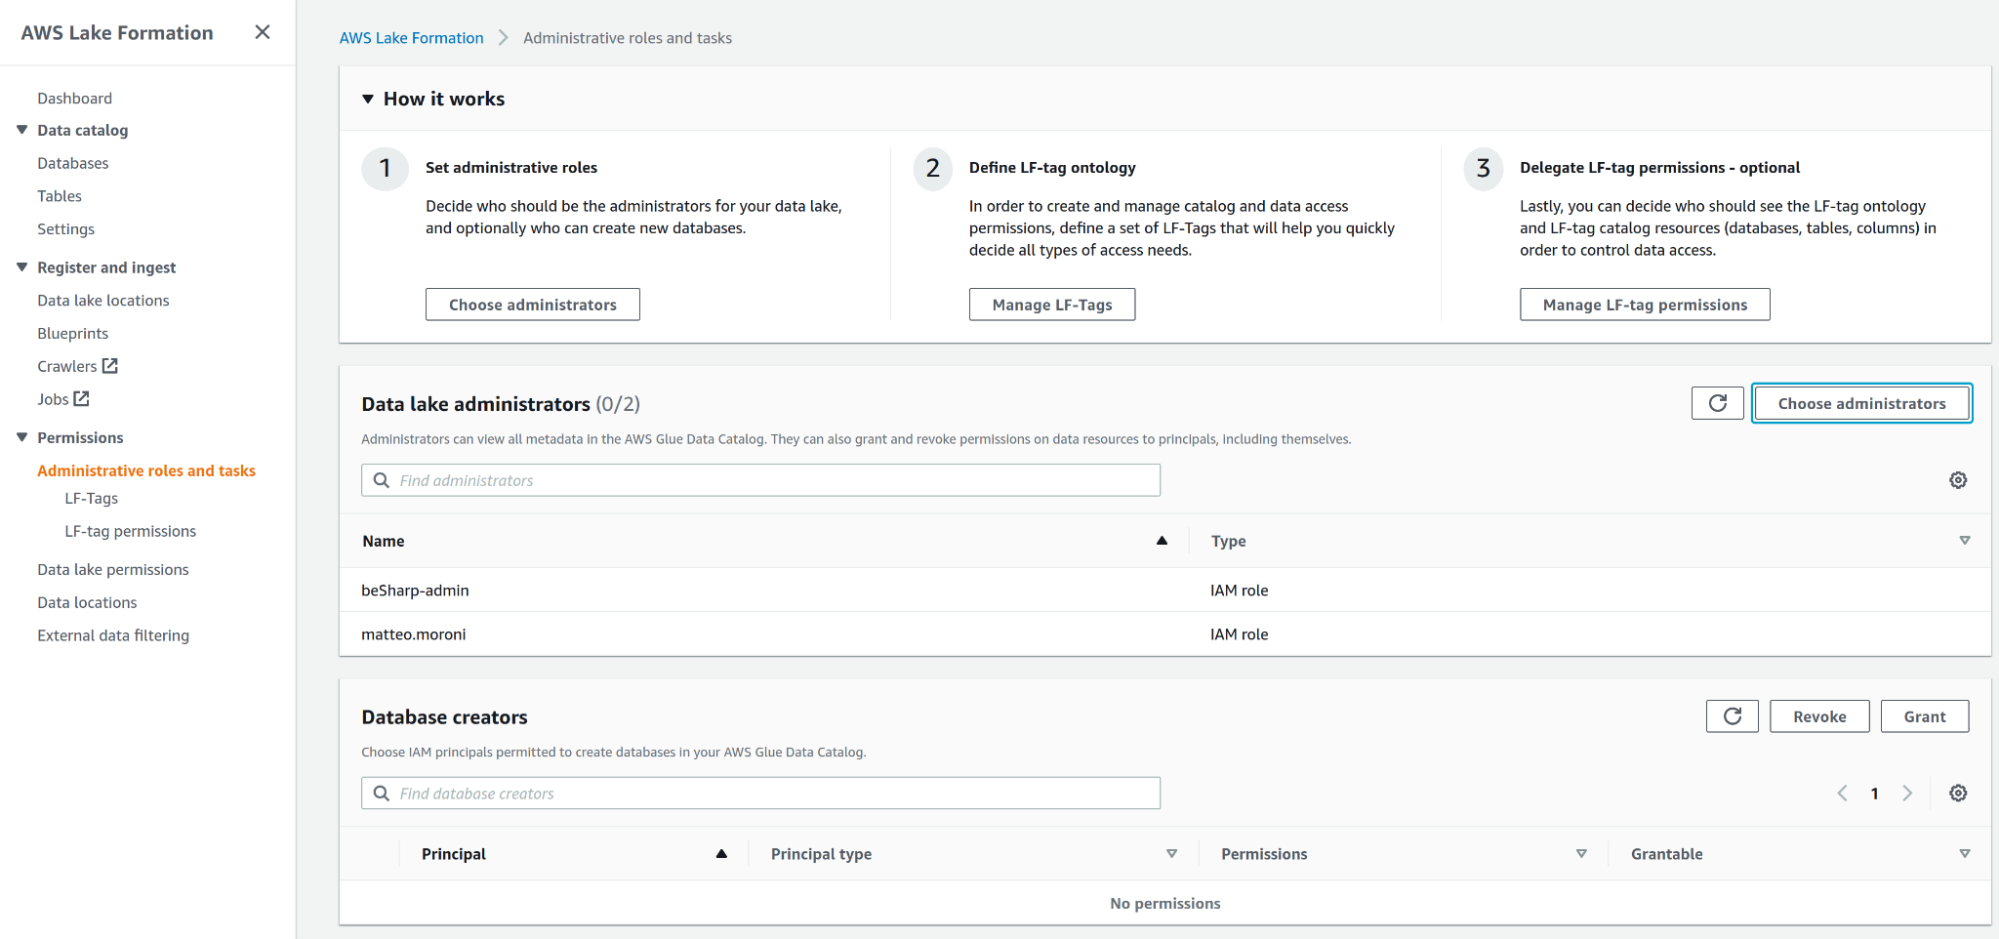This screenshot has width=1999, height=939.
Task: Open Crawlers external link icon
Action: (x=110, y=366)
